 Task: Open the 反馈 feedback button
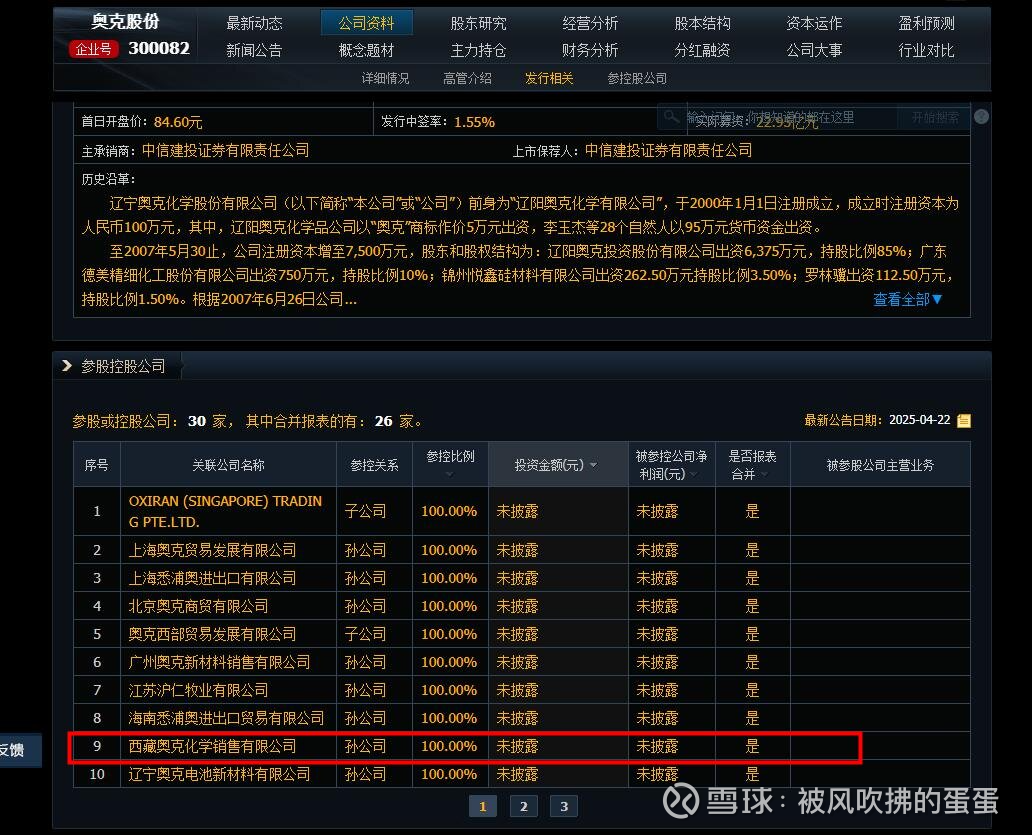[x=18, y=750]
